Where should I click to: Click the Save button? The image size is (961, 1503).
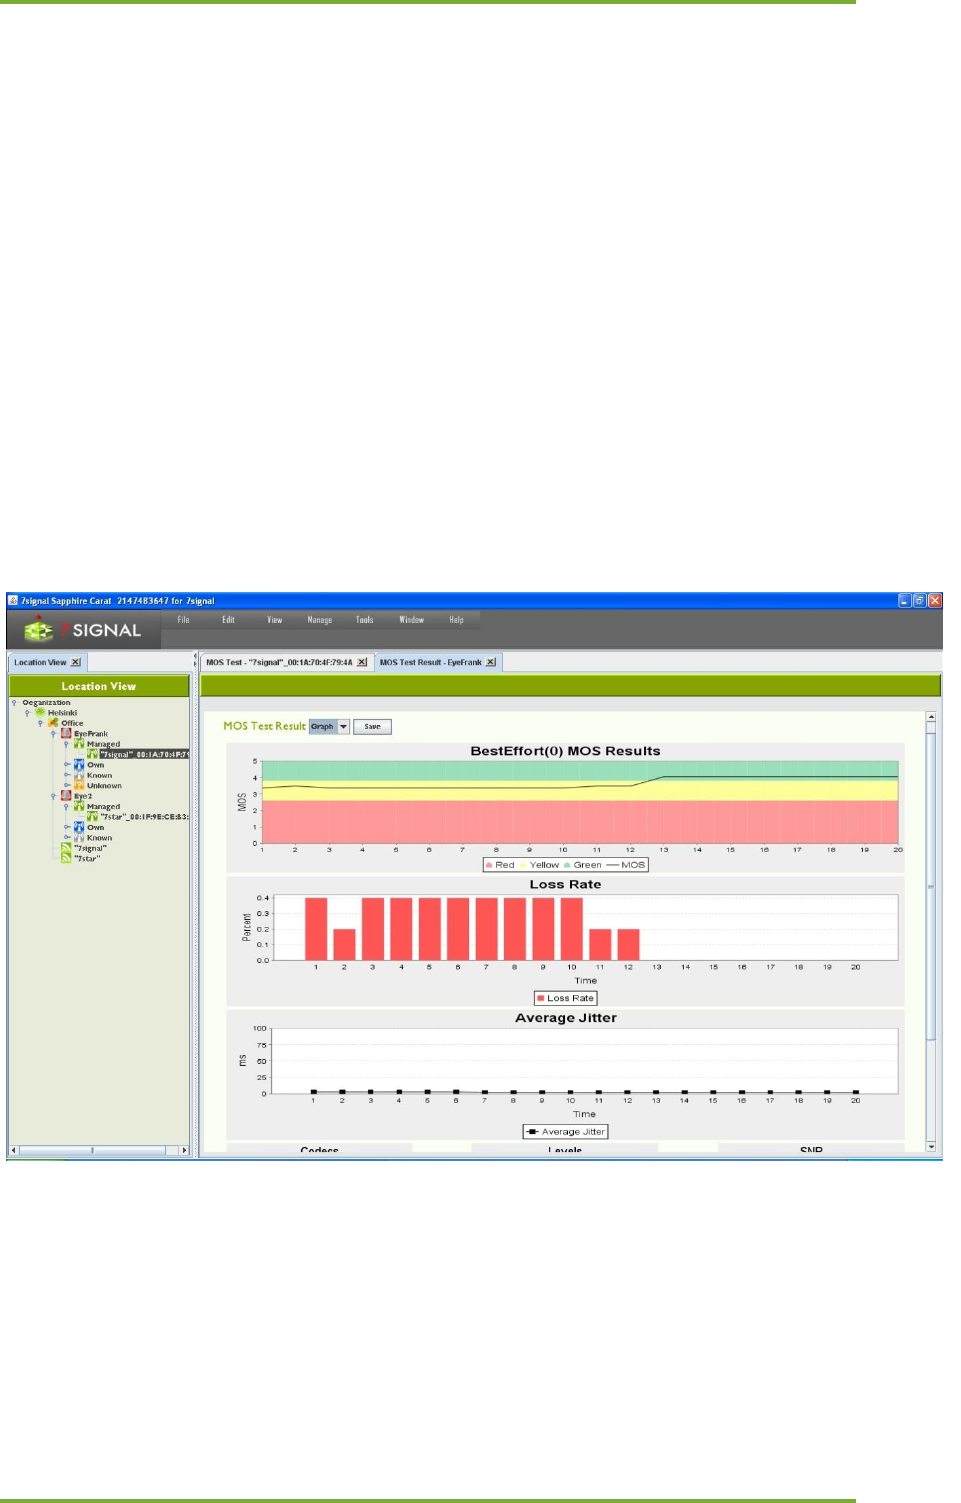pos(372,727)
